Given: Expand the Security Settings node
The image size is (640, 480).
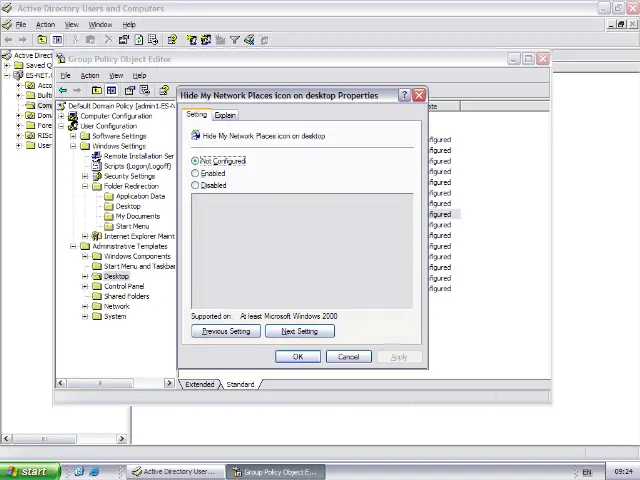Looking at the screenshot, I should pos(85,176).
